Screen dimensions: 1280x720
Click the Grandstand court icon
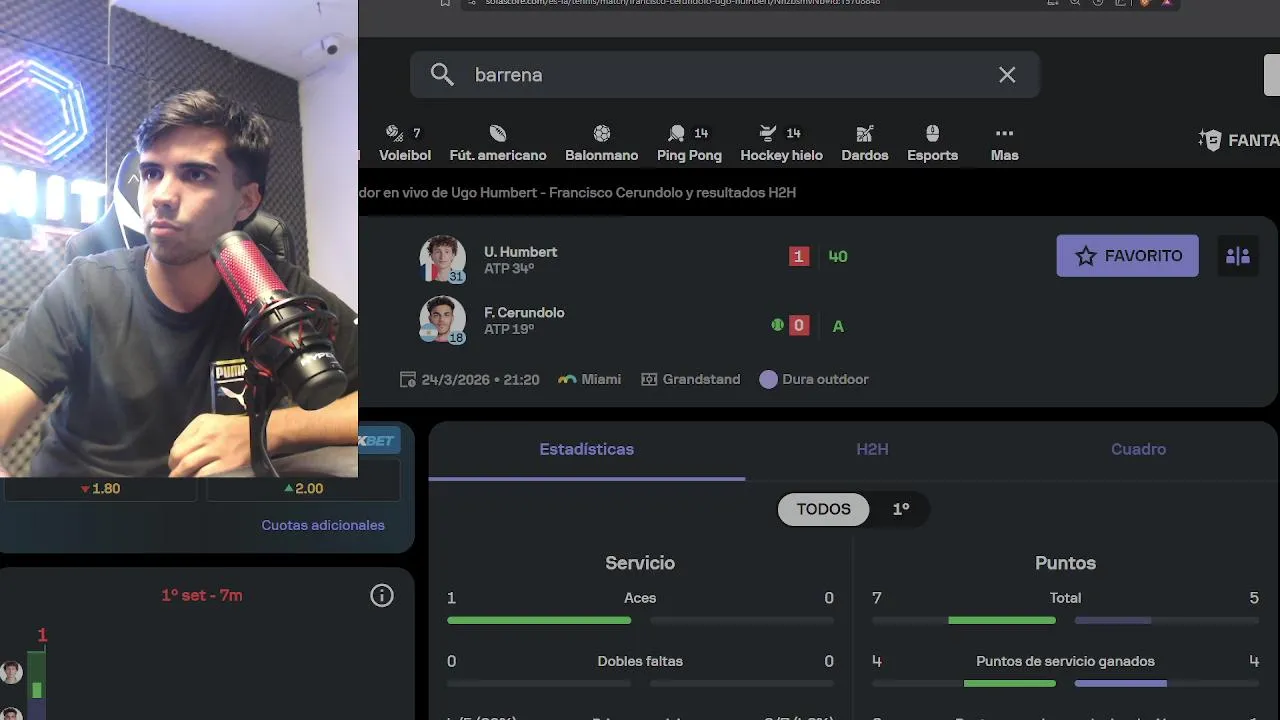click(x=649, y=379)
